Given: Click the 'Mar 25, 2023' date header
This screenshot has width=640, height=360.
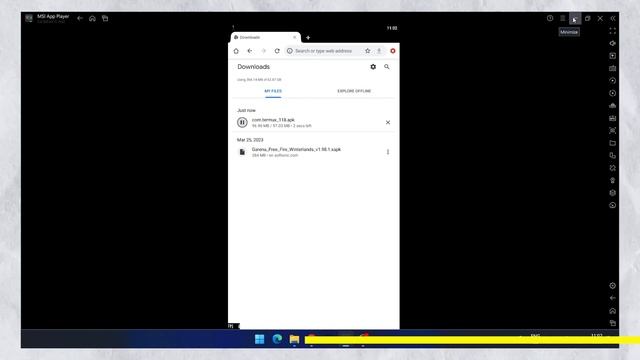Looking at the screenshot, I should tap(250, 140).
